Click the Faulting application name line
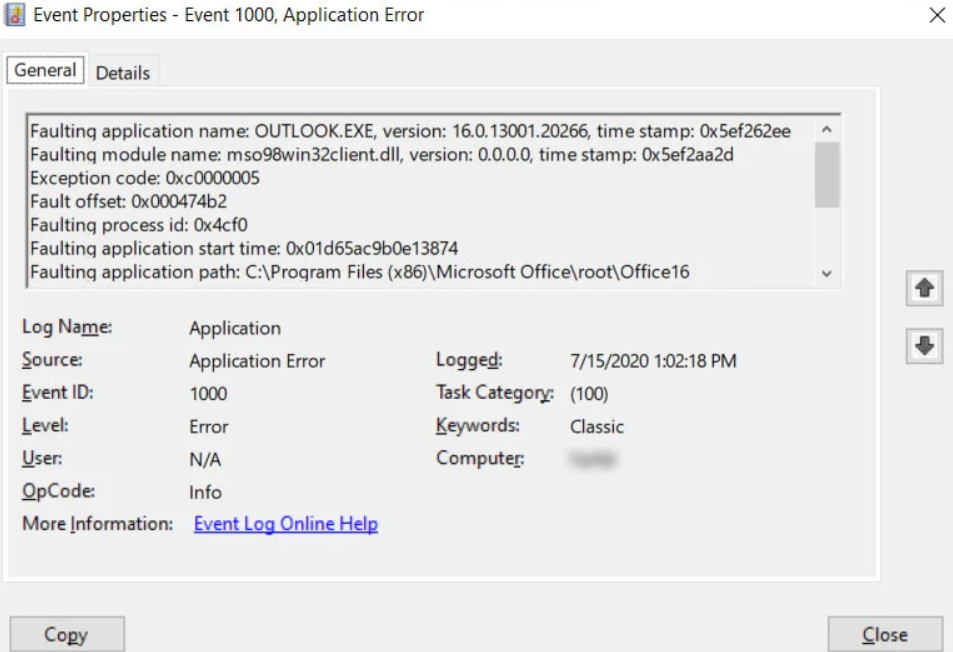 click(x=410, y=131)
